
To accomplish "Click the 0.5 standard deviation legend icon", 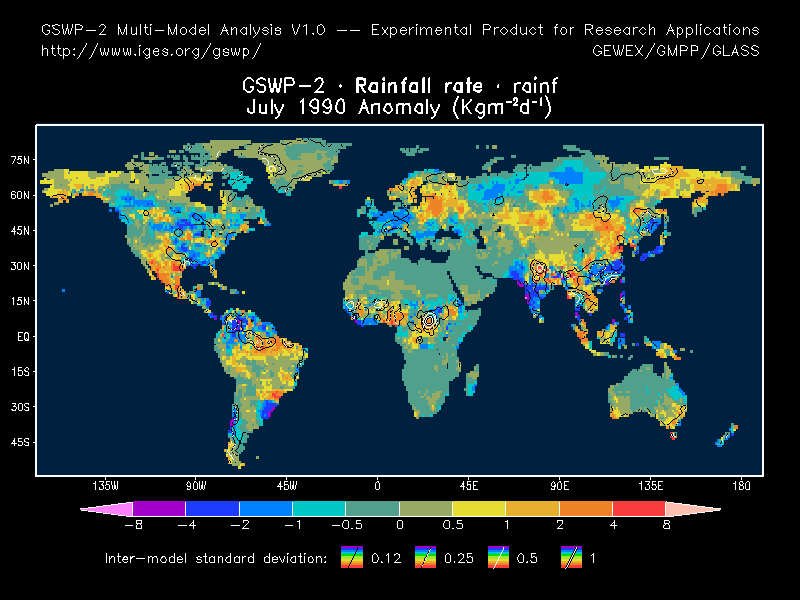I will point(498,557).
